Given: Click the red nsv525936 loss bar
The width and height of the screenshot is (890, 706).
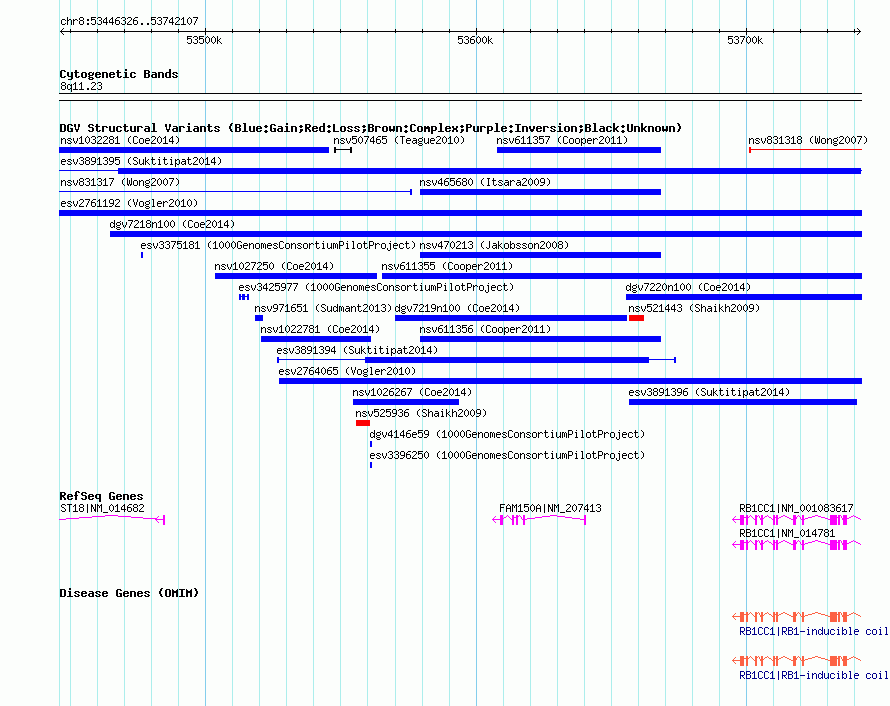Looking at the screenshot, I should click(x=363, y=423).
